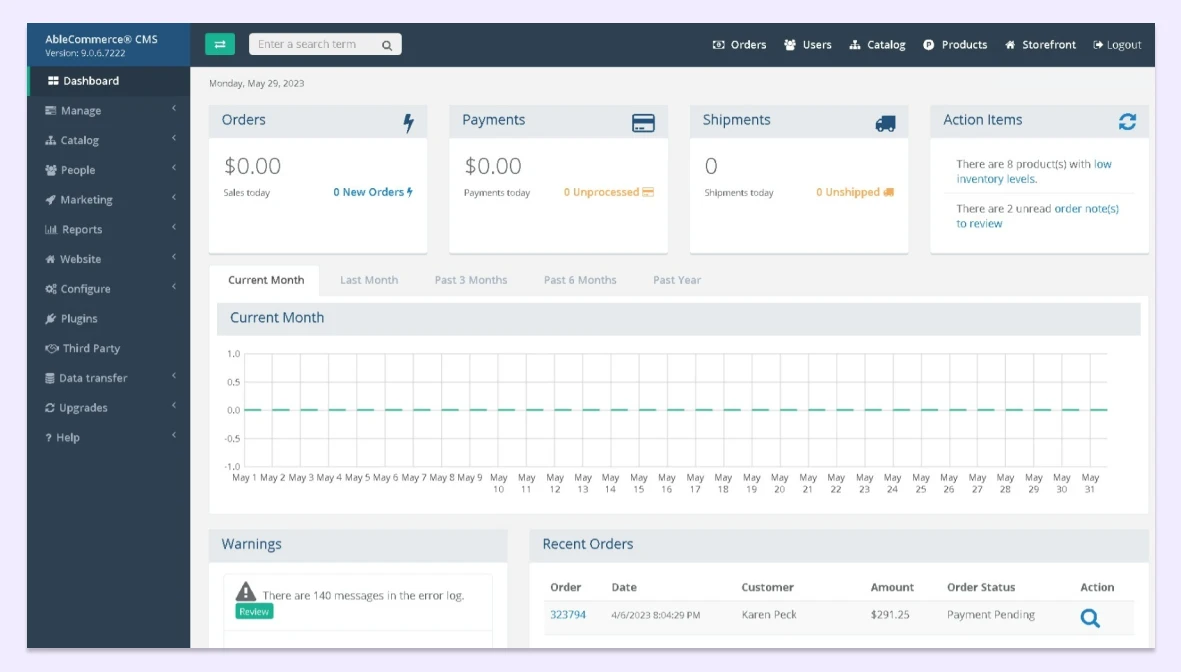This screenshot has width=1181, height=672.
Task: Switch to the Past 6 Months tab
Action: tap(580, 280)
